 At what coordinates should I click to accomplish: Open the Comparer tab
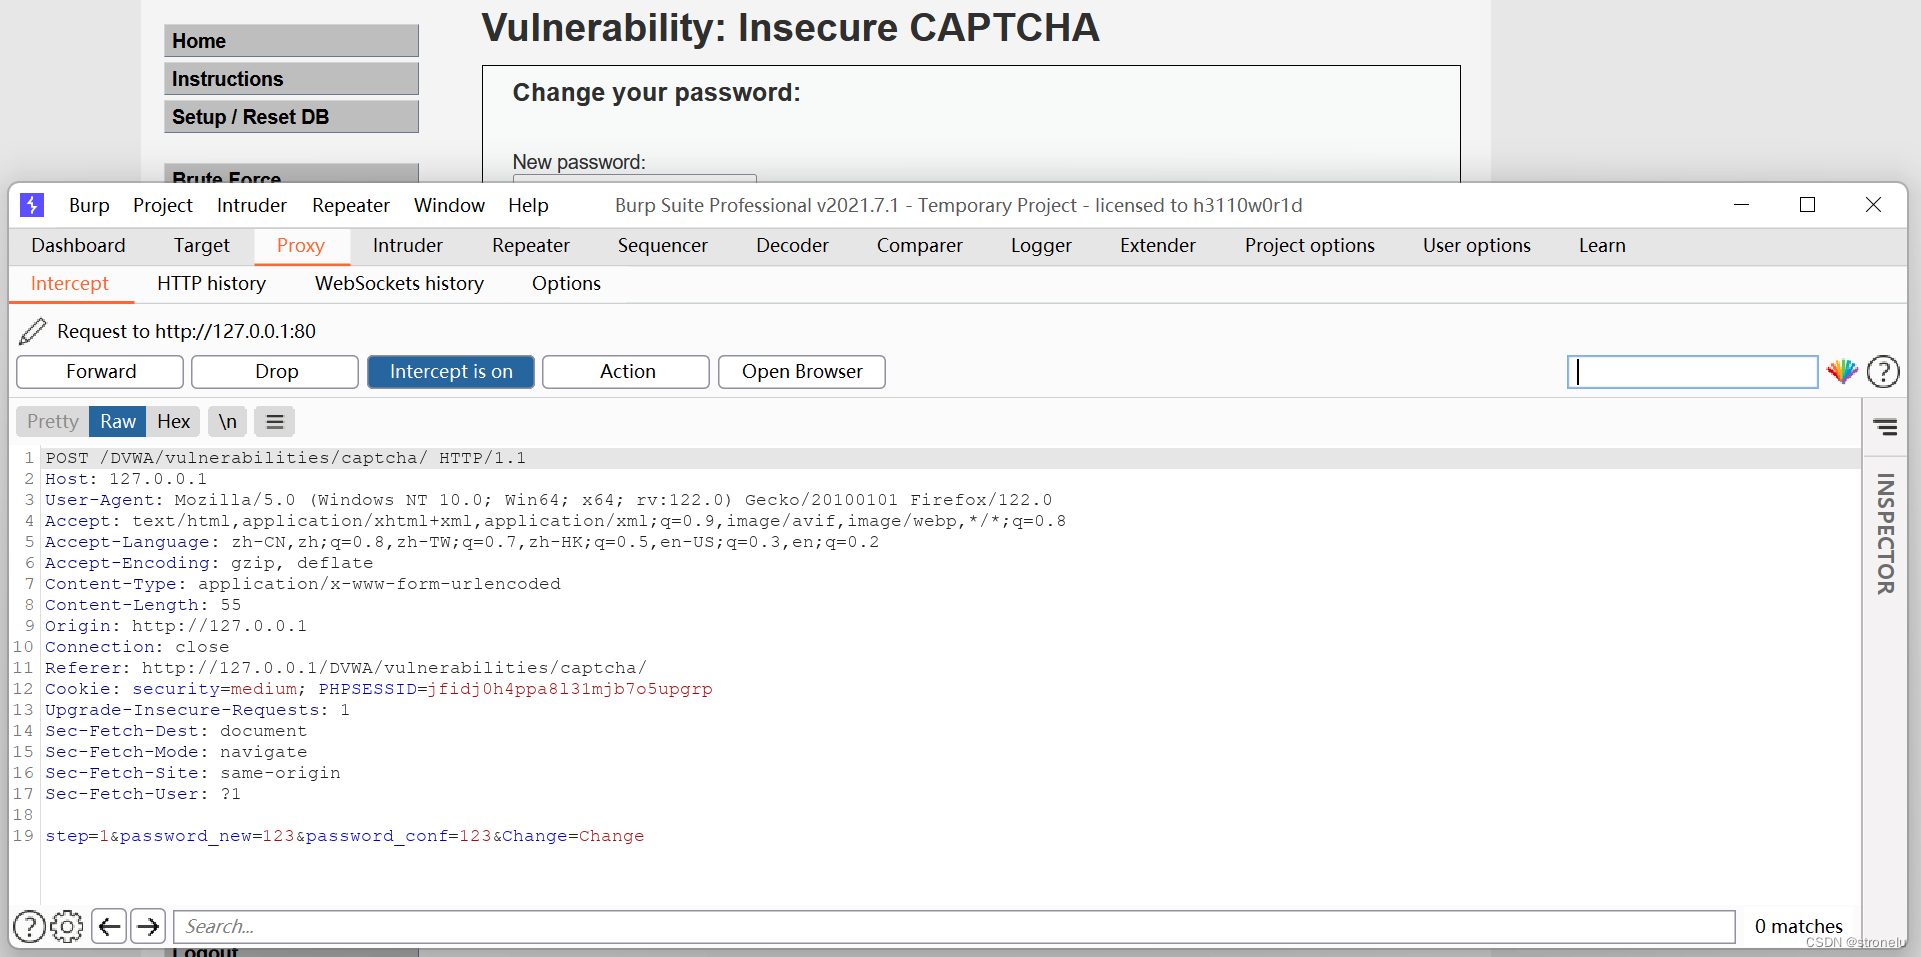920,246
